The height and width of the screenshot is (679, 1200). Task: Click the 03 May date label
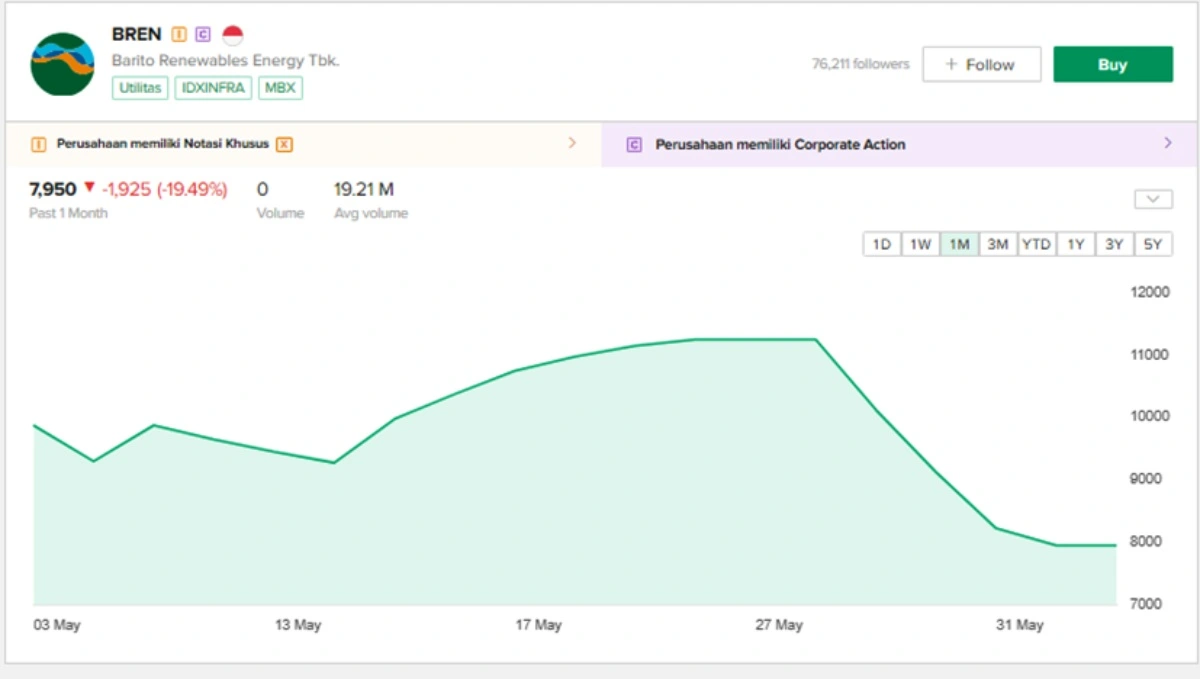[x=57, y=625]
